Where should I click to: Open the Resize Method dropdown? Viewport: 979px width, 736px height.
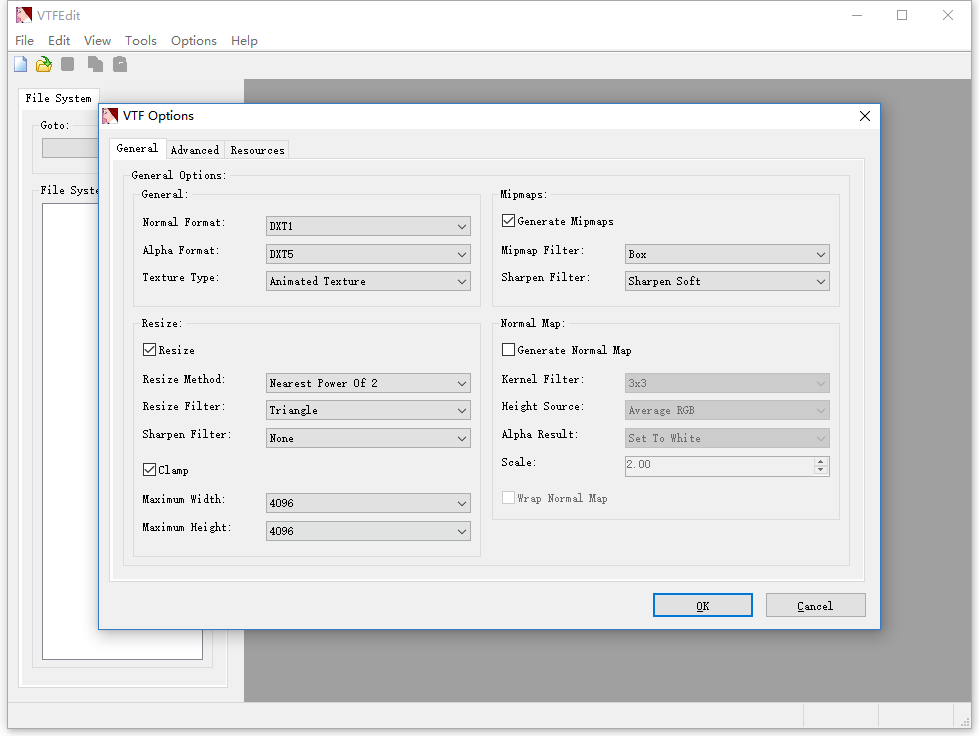coord(368,383)
